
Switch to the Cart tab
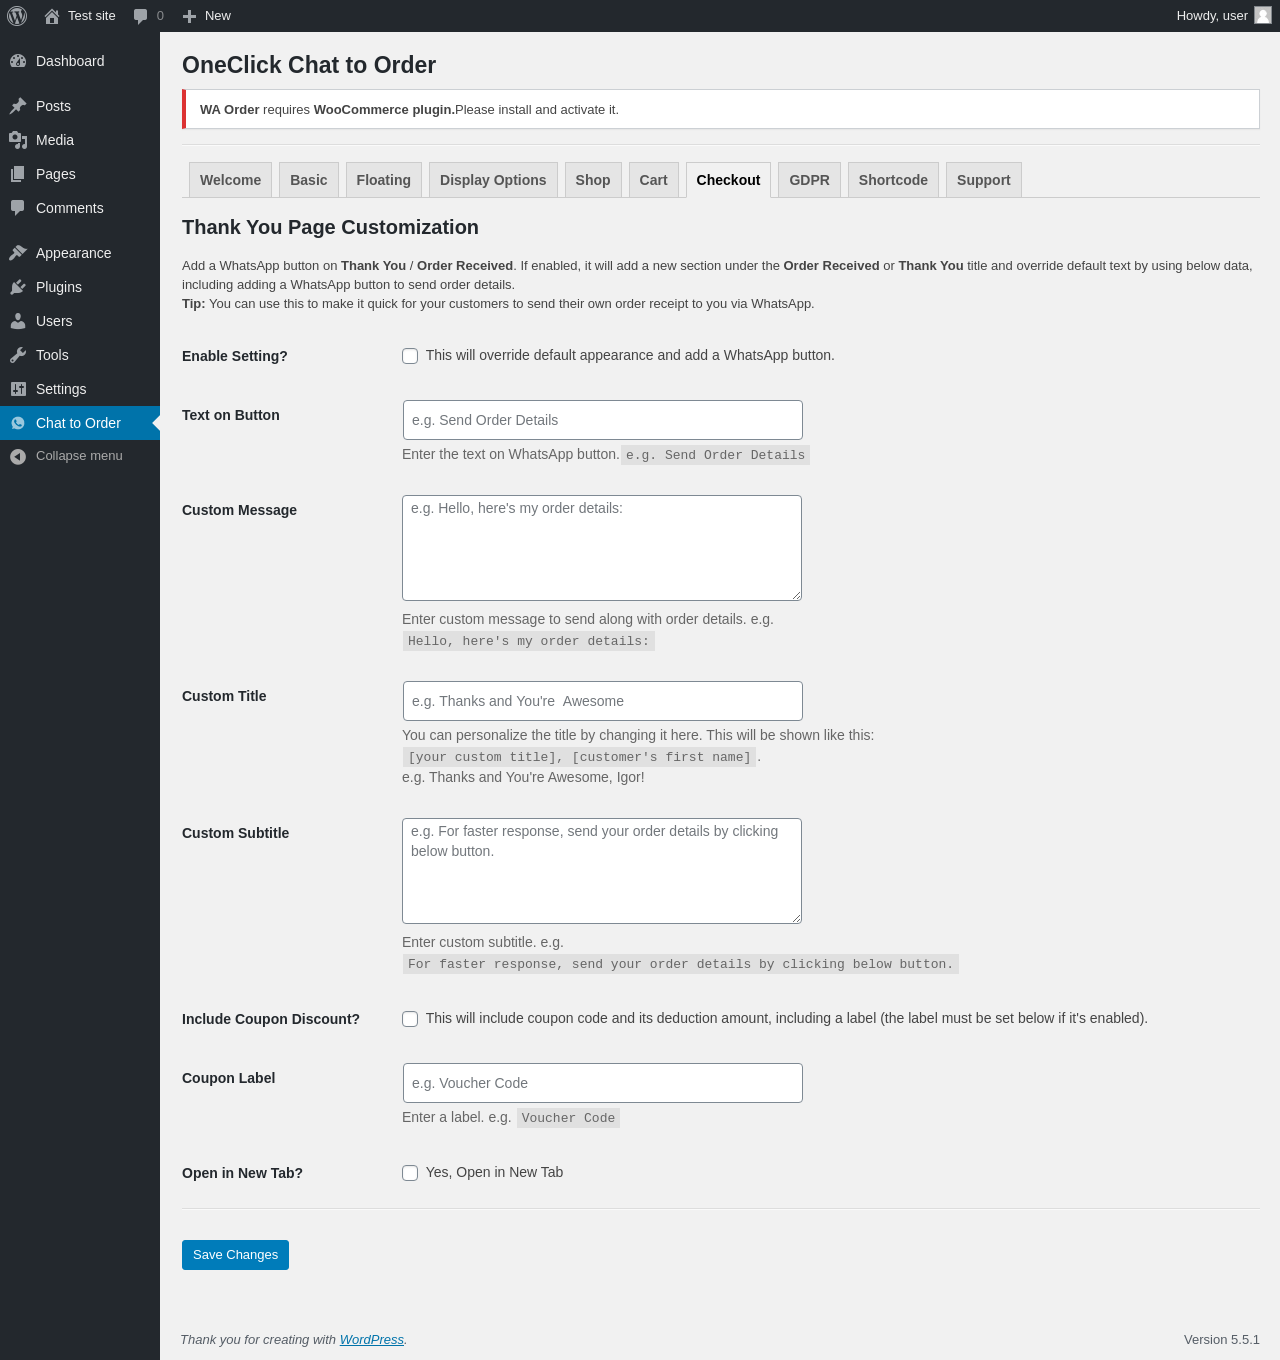(654, 180)
